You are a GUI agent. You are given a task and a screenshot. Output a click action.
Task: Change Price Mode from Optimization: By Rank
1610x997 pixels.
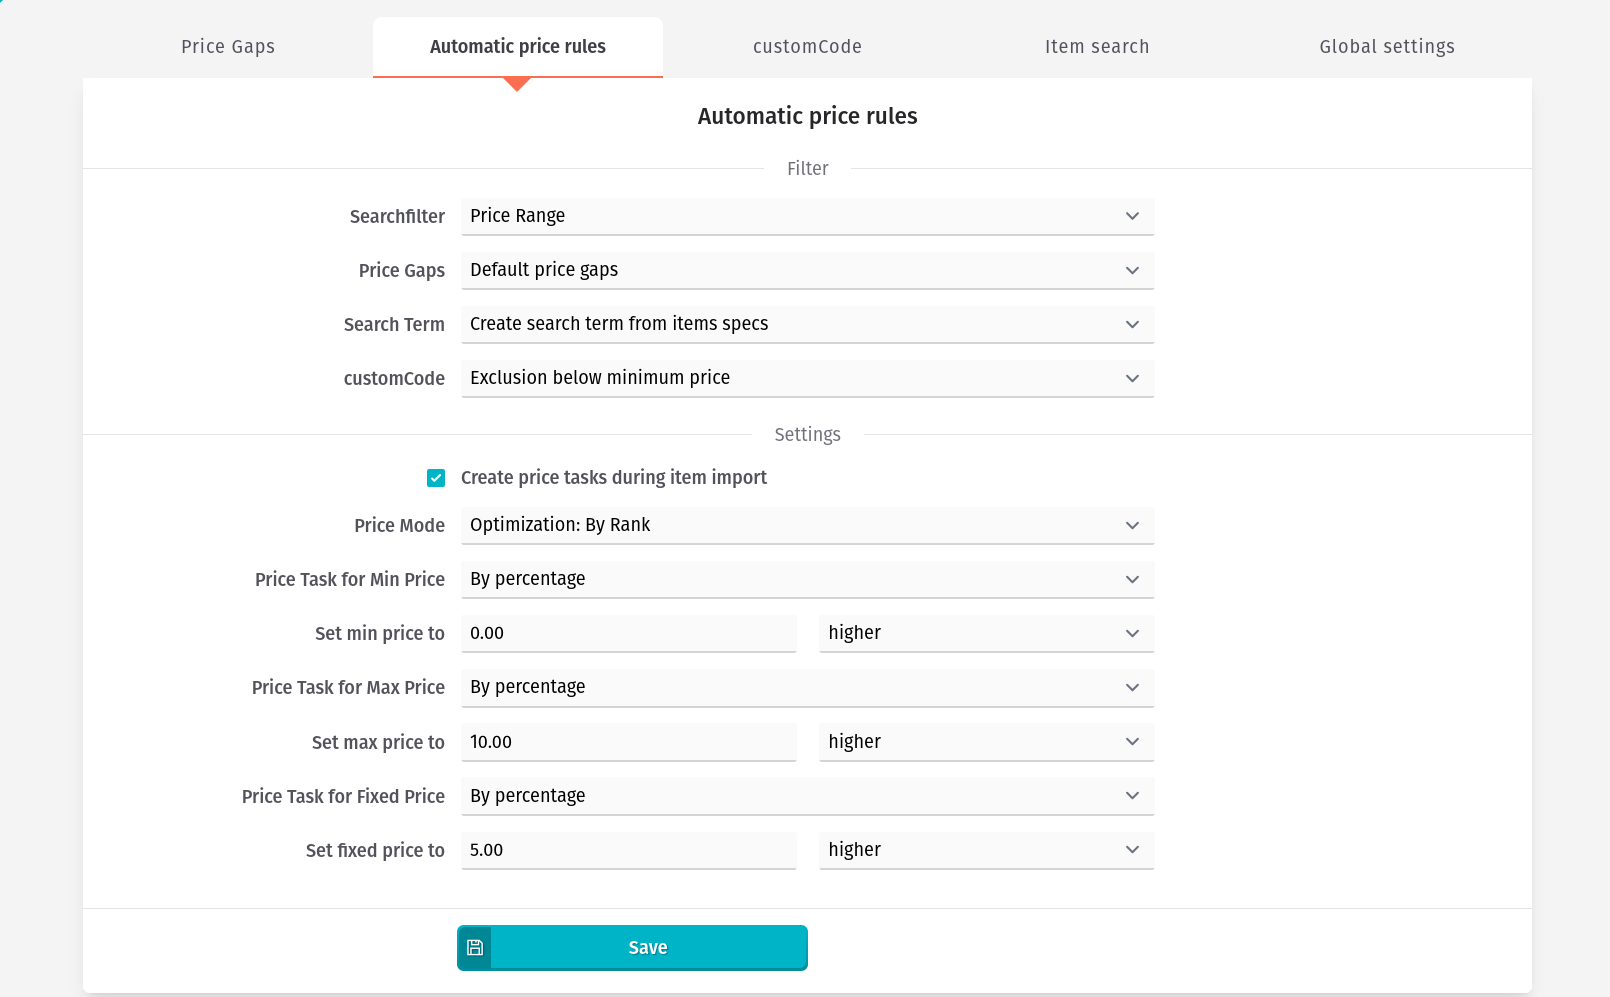(807, 525)
